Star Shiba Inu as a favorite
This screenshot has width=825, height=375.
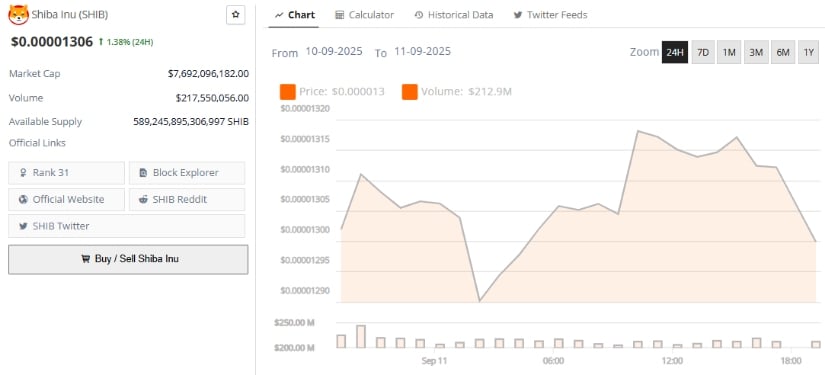pos(236,15)
